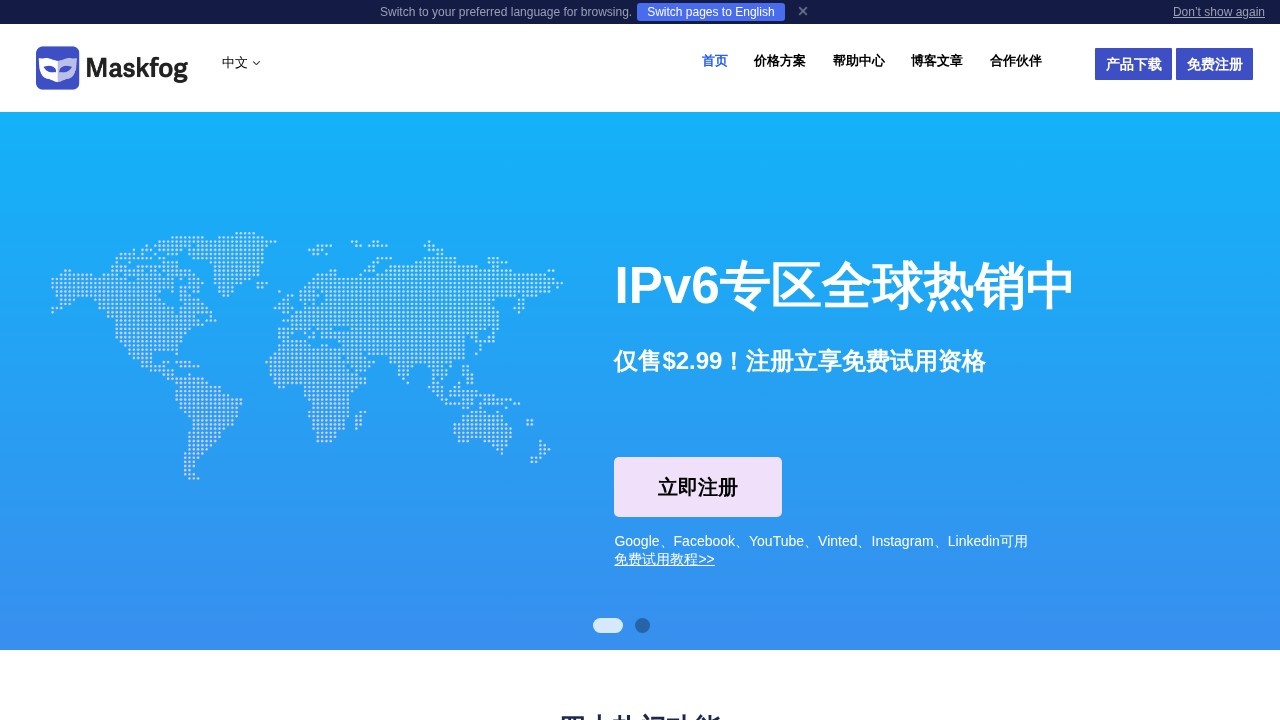Open the 中文 language dropdown
The height and width of the screenshot is (720, 1280).
pyautogui.click(x=240, y=62)
